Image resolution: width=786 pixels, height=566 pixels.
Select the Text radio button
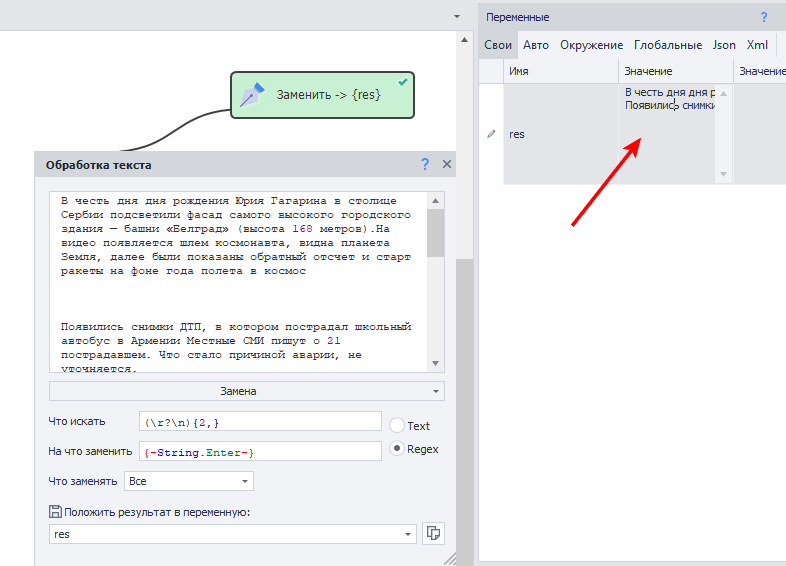coord(397,425)
